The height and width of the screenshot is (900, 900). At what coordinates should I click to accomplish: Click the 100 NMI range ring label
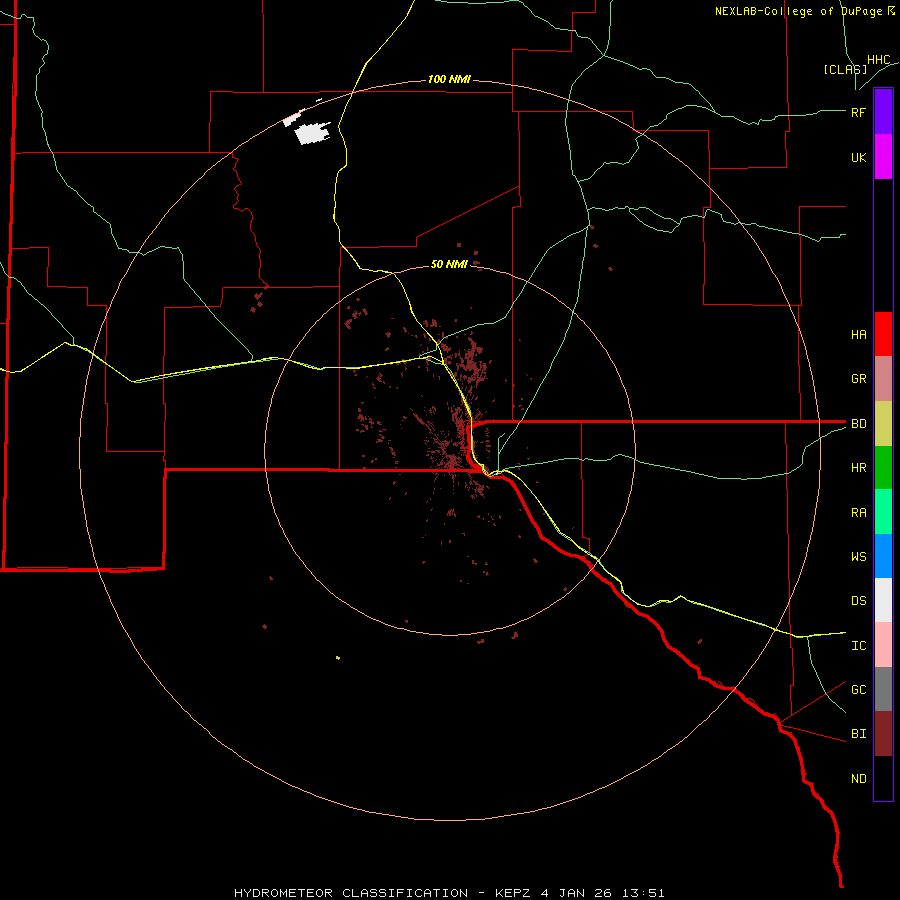pos(449,79)
